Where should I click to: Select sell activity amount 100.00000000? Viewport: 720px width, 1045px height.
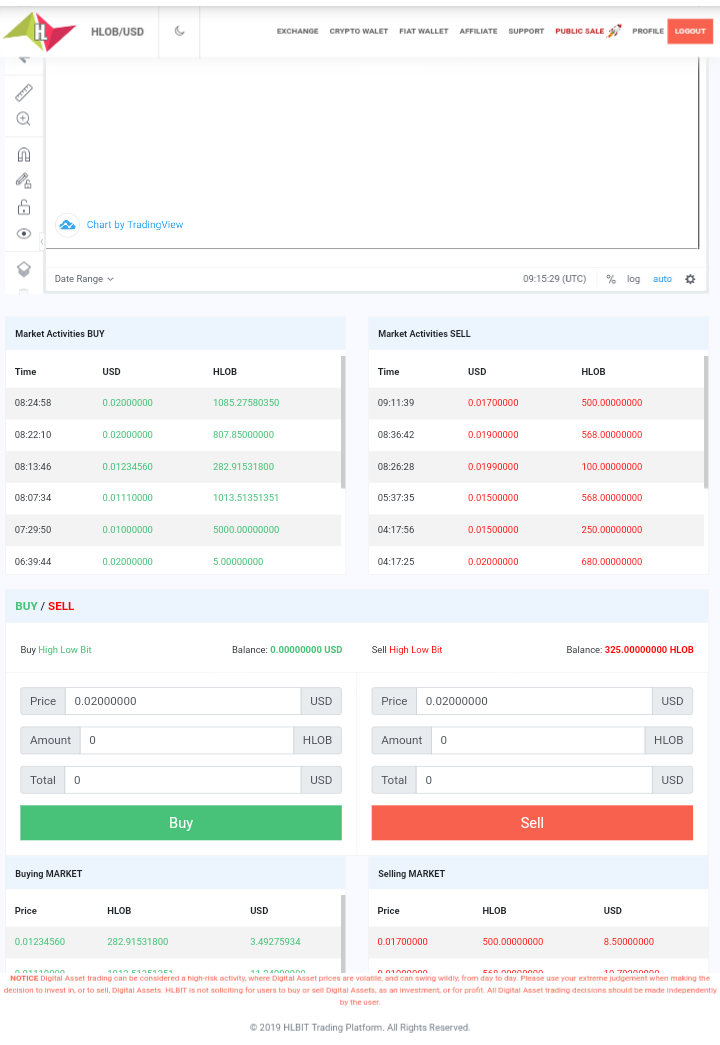(612, 467)
